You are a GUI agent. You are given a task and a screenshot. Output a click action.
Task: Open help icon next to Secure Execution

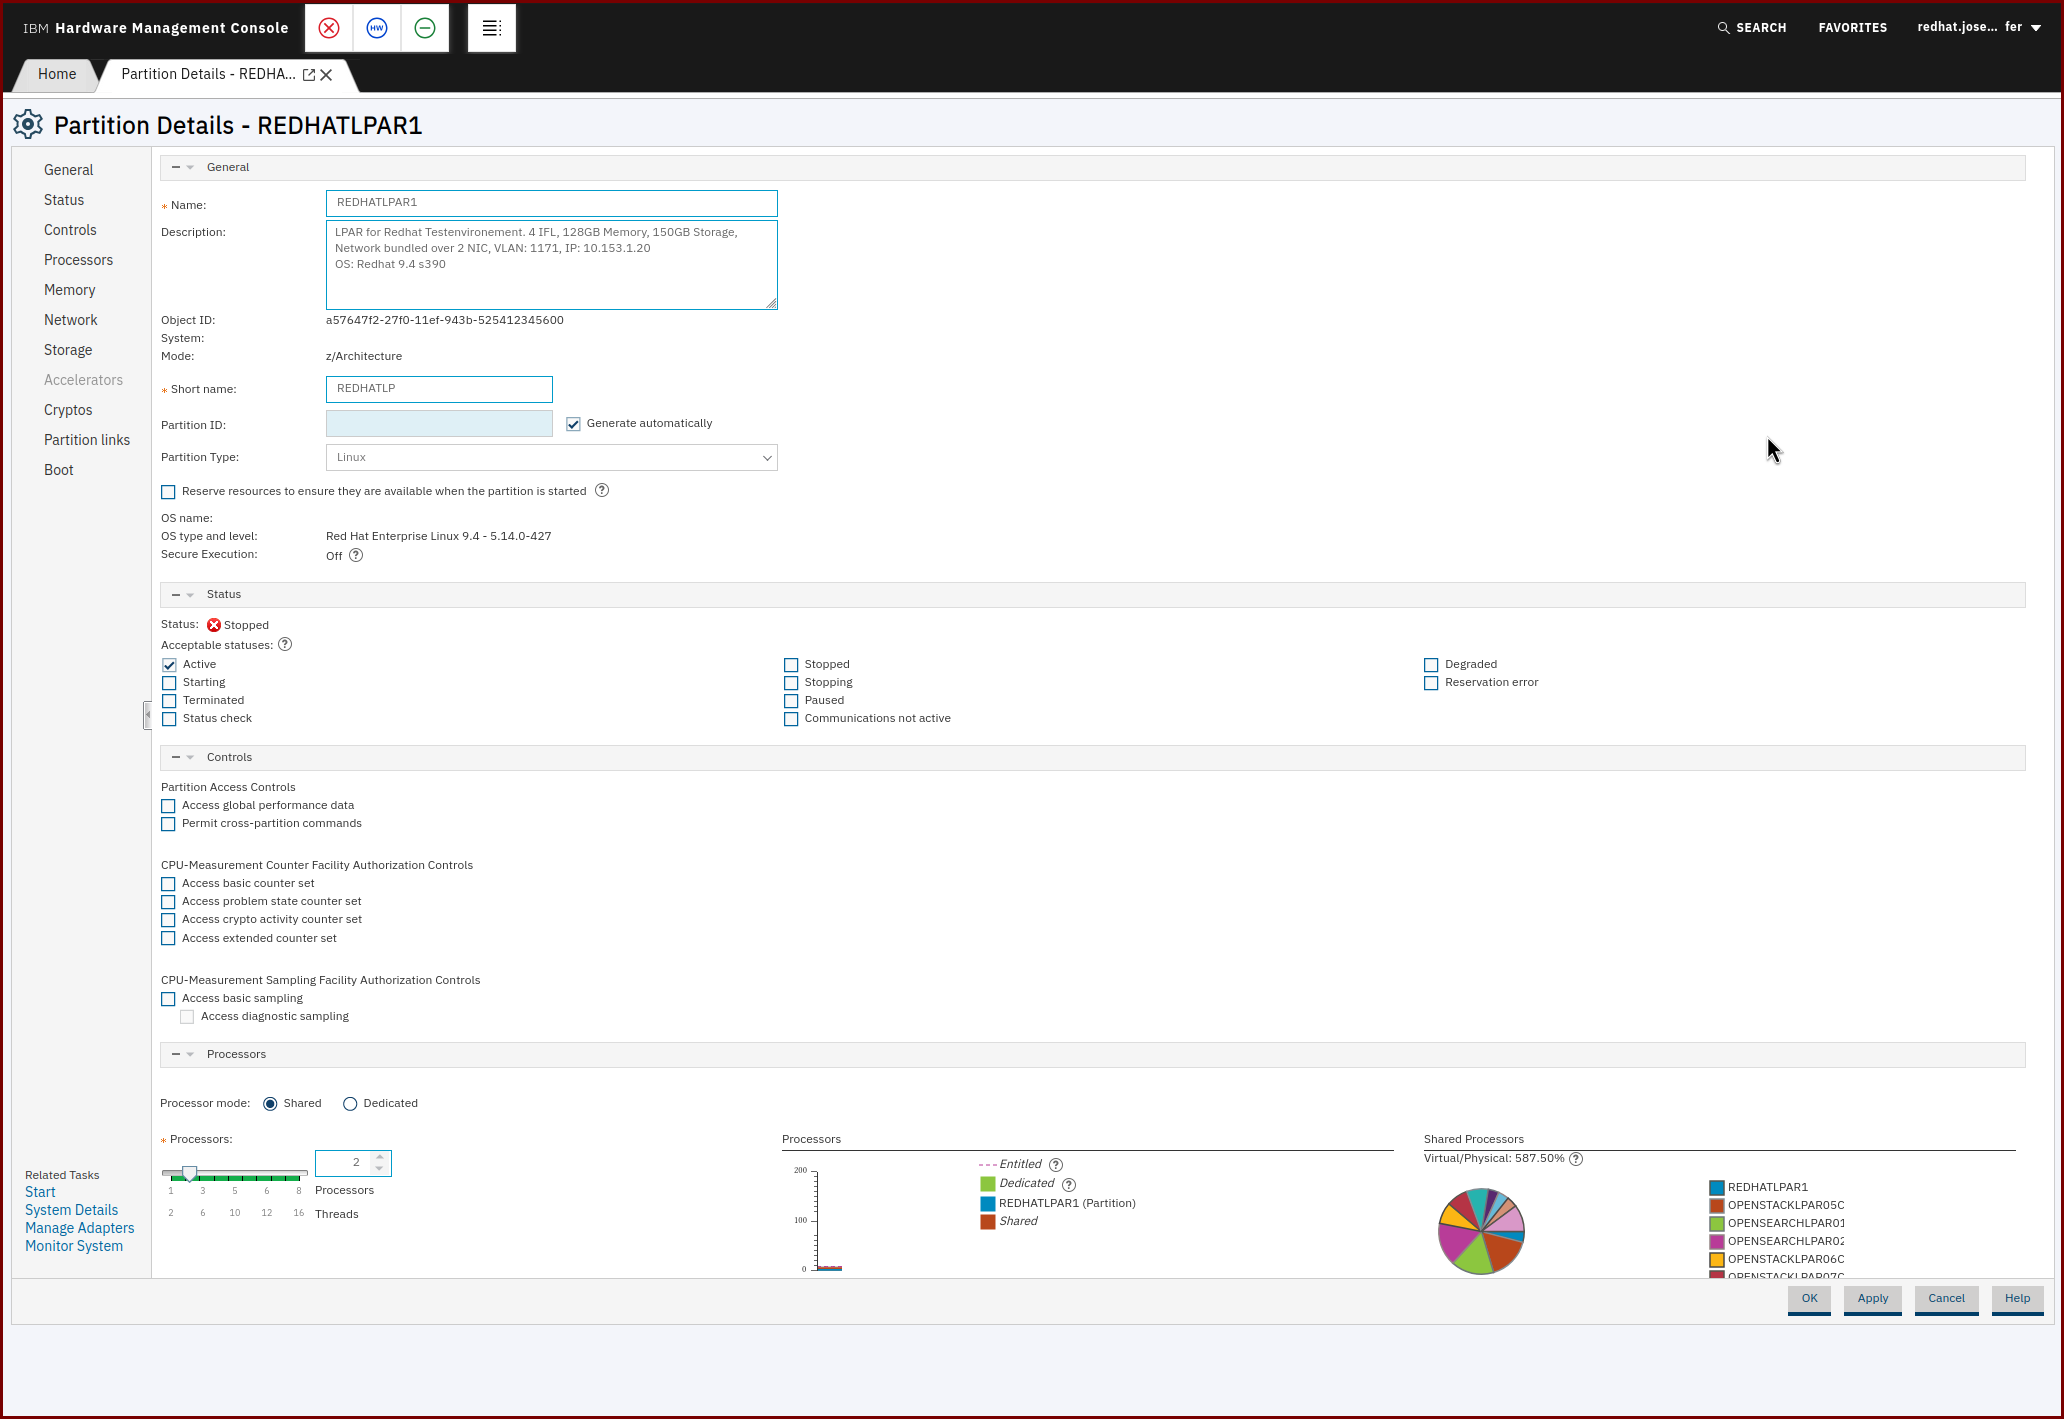[x=356, y=556]
